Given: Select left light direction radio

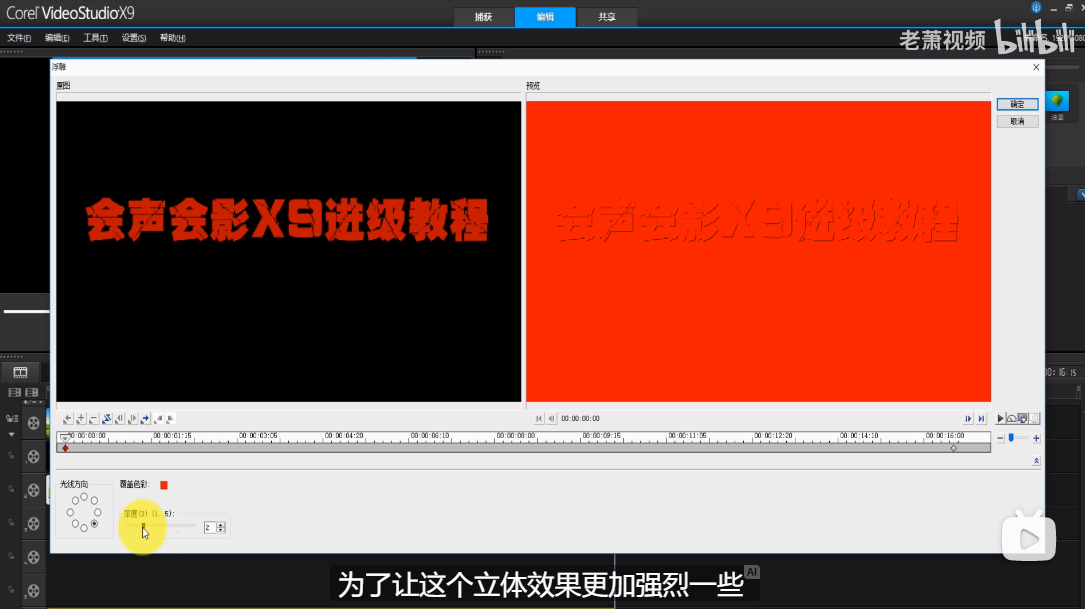Looking at the screenshot, I should pos(70,512).
